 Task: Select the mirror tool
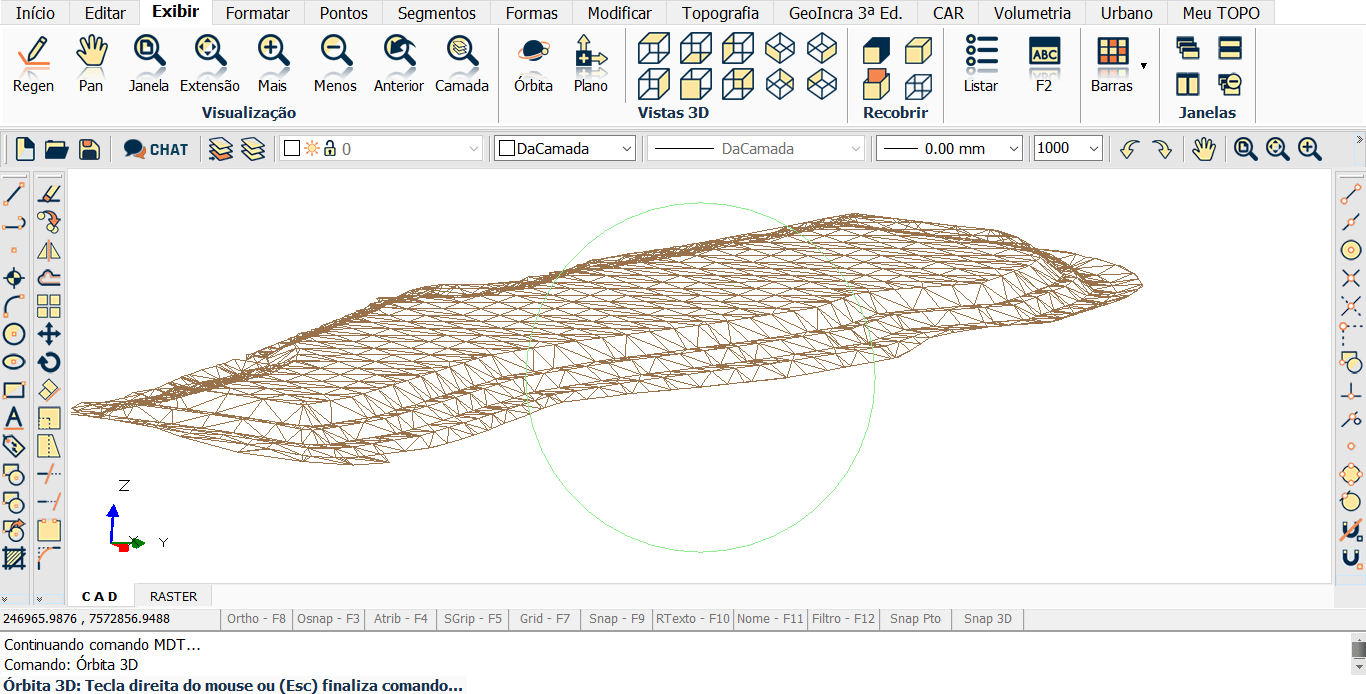pos(49,250)
